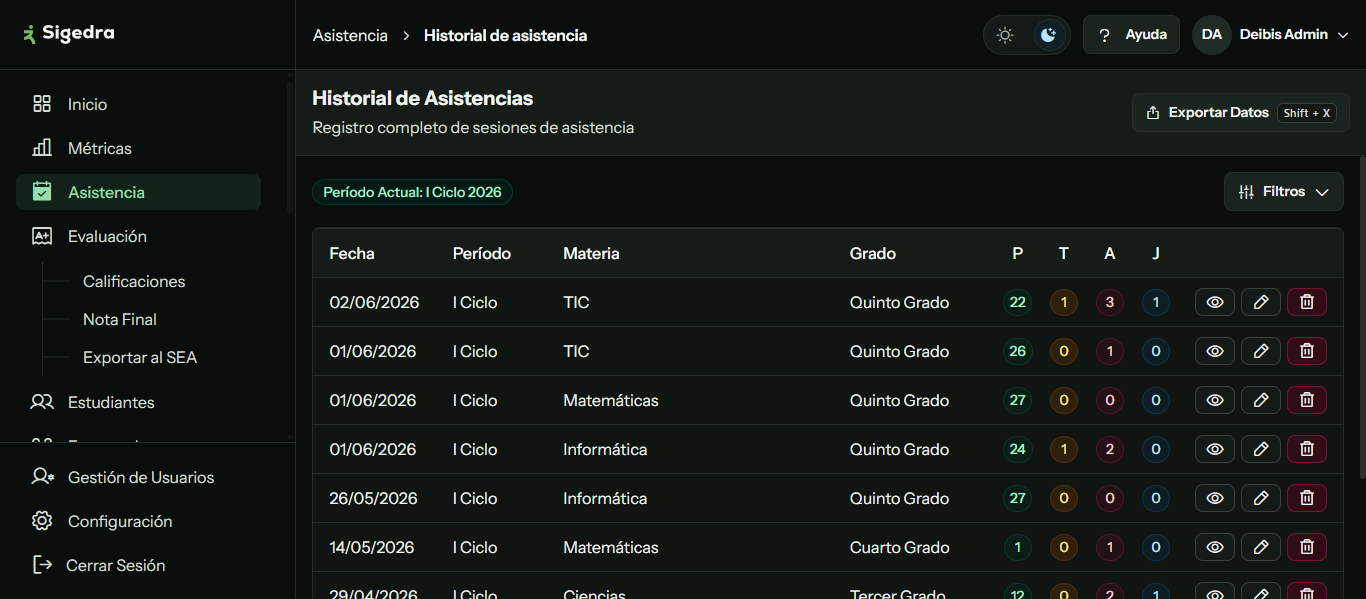The width and height of the screenshot is (1366, 599).
Task: Open Inicio in the sidebar
Action: 138,104
